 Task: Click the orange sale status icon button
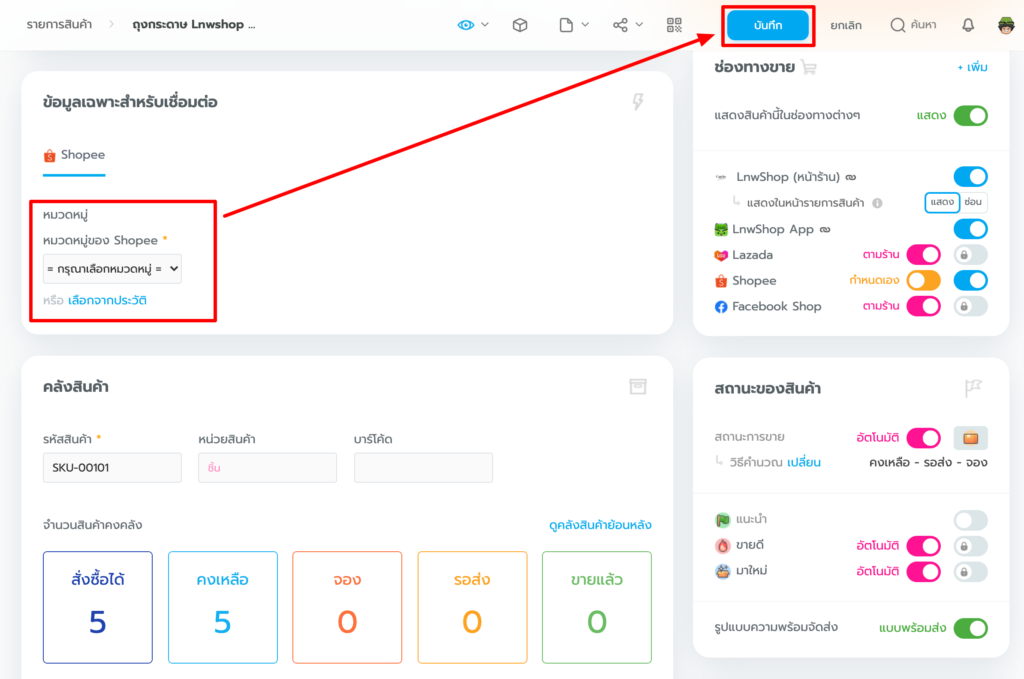[x=970, y=438]
